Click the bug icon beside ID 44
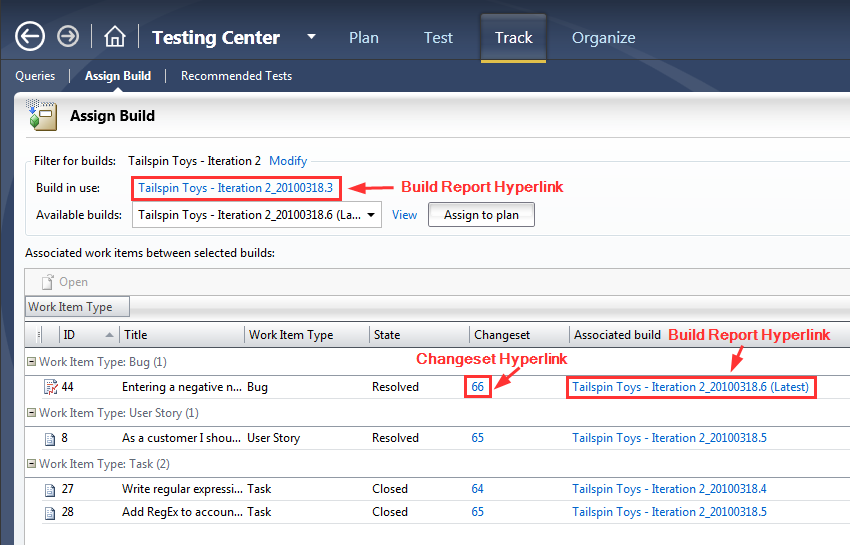Viewport: 850px width, 545px height. (x=50, y=387)
